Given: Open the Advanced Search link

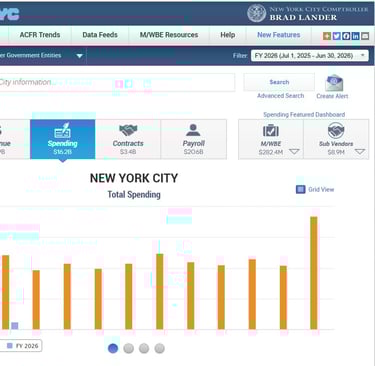Looking at the screenshot, I should [280, 96].
